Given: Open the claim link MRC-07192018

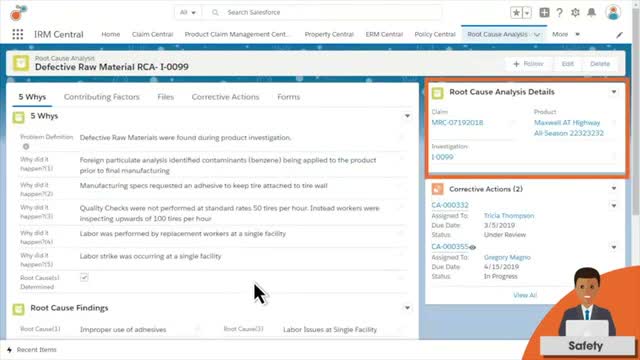Looking at the screenshot, I should (x=457, y=123).
